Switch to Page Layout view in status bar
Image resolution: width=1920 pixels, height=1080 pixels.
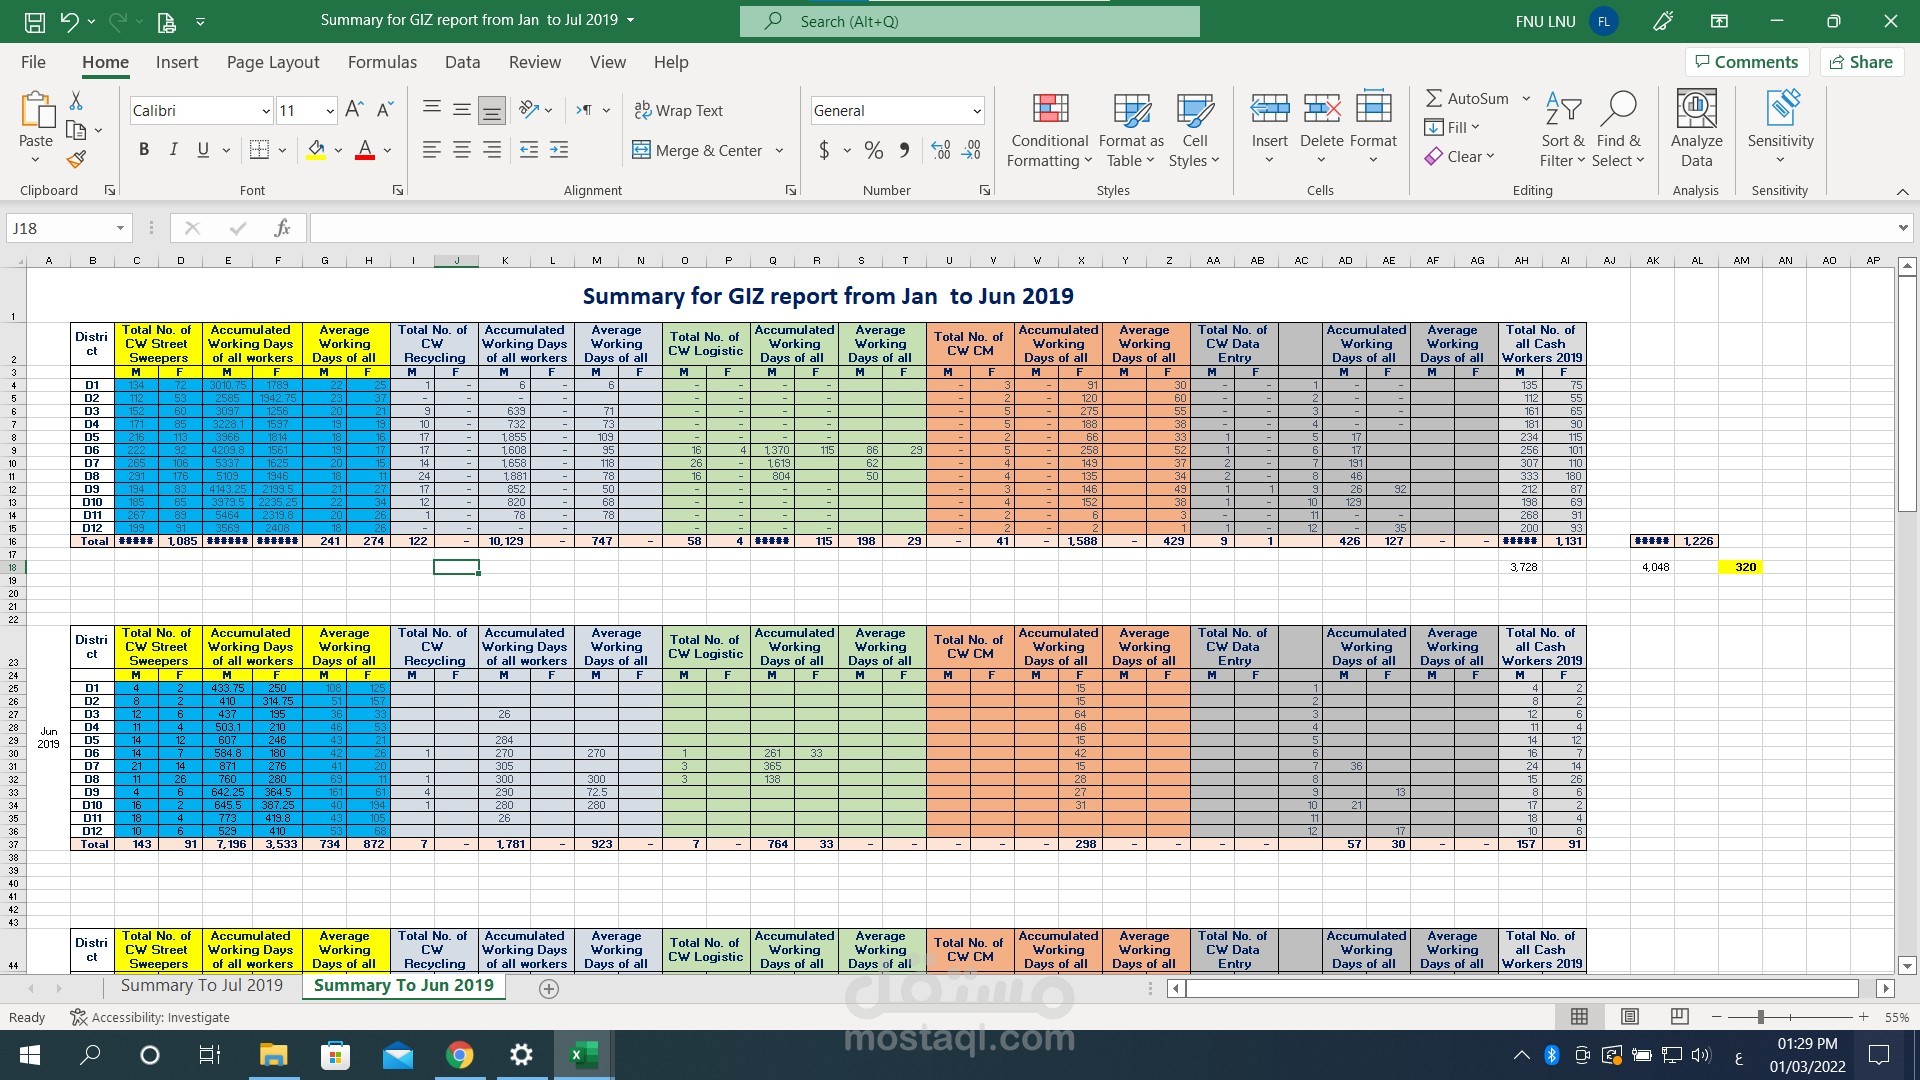click(x=1629, y=1017)
